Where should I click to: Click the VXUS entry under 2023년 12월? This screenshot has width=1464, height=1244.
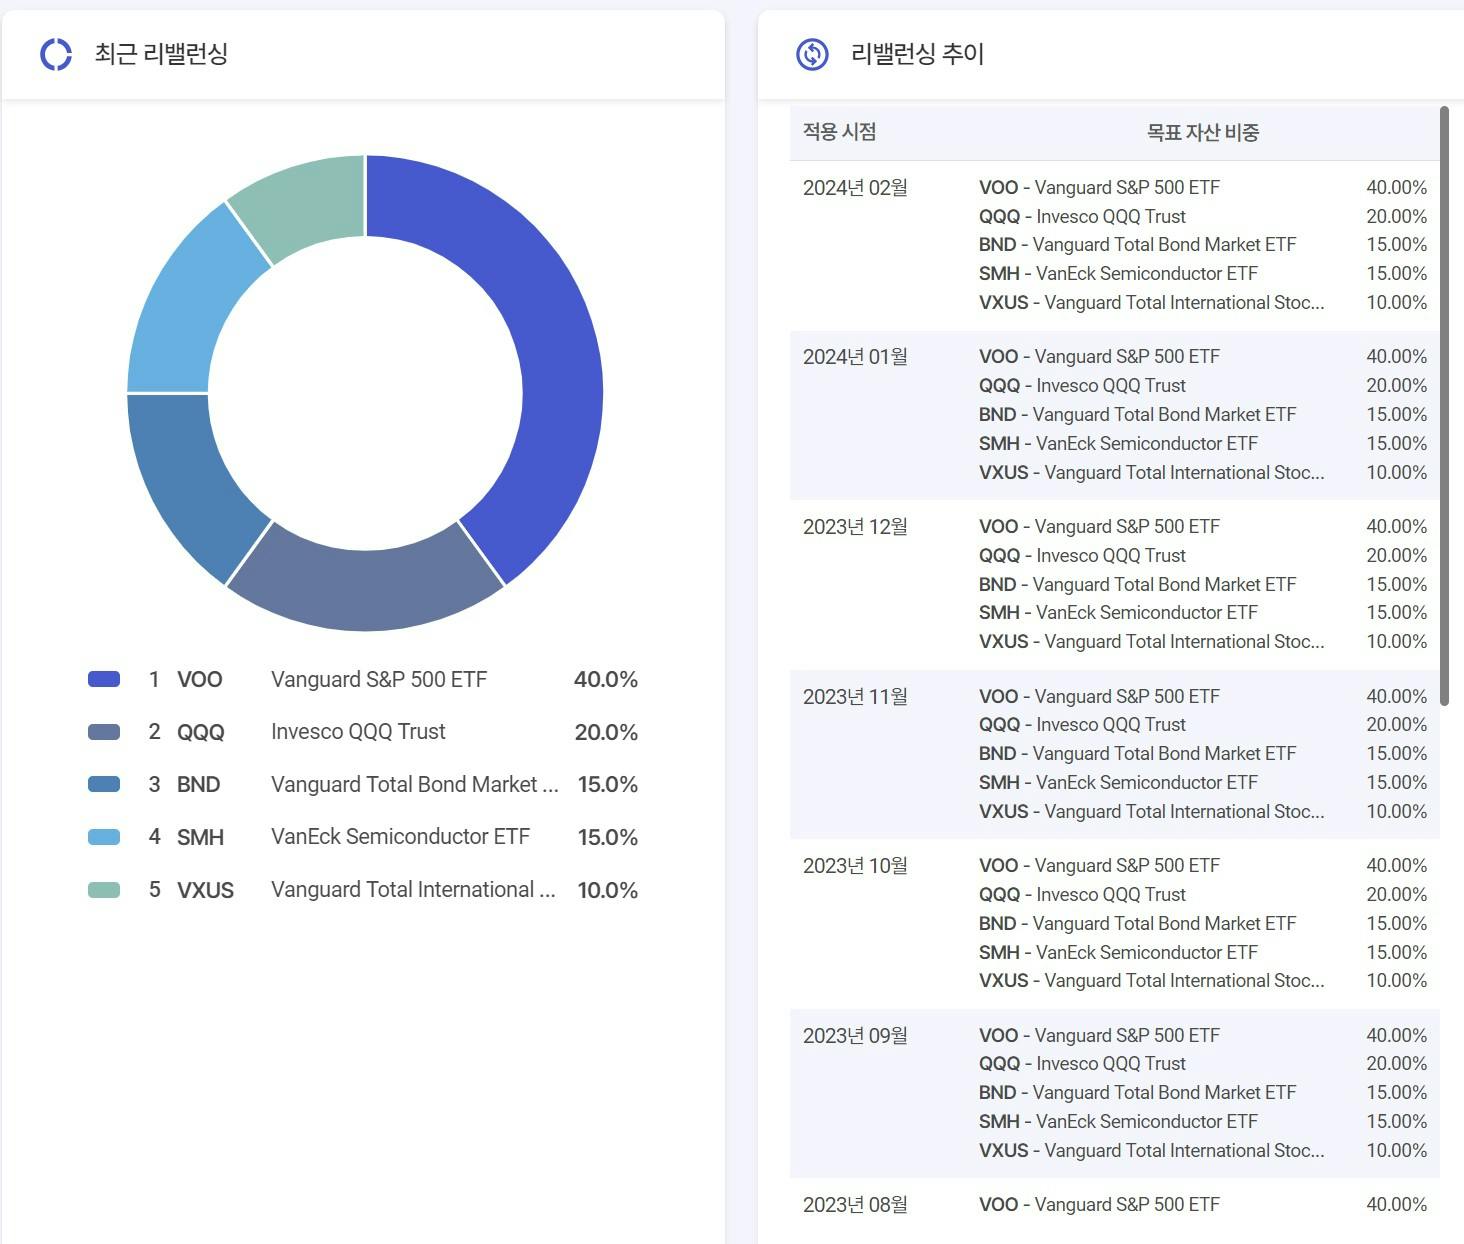pyautogui.click(x=1151, y=642)
